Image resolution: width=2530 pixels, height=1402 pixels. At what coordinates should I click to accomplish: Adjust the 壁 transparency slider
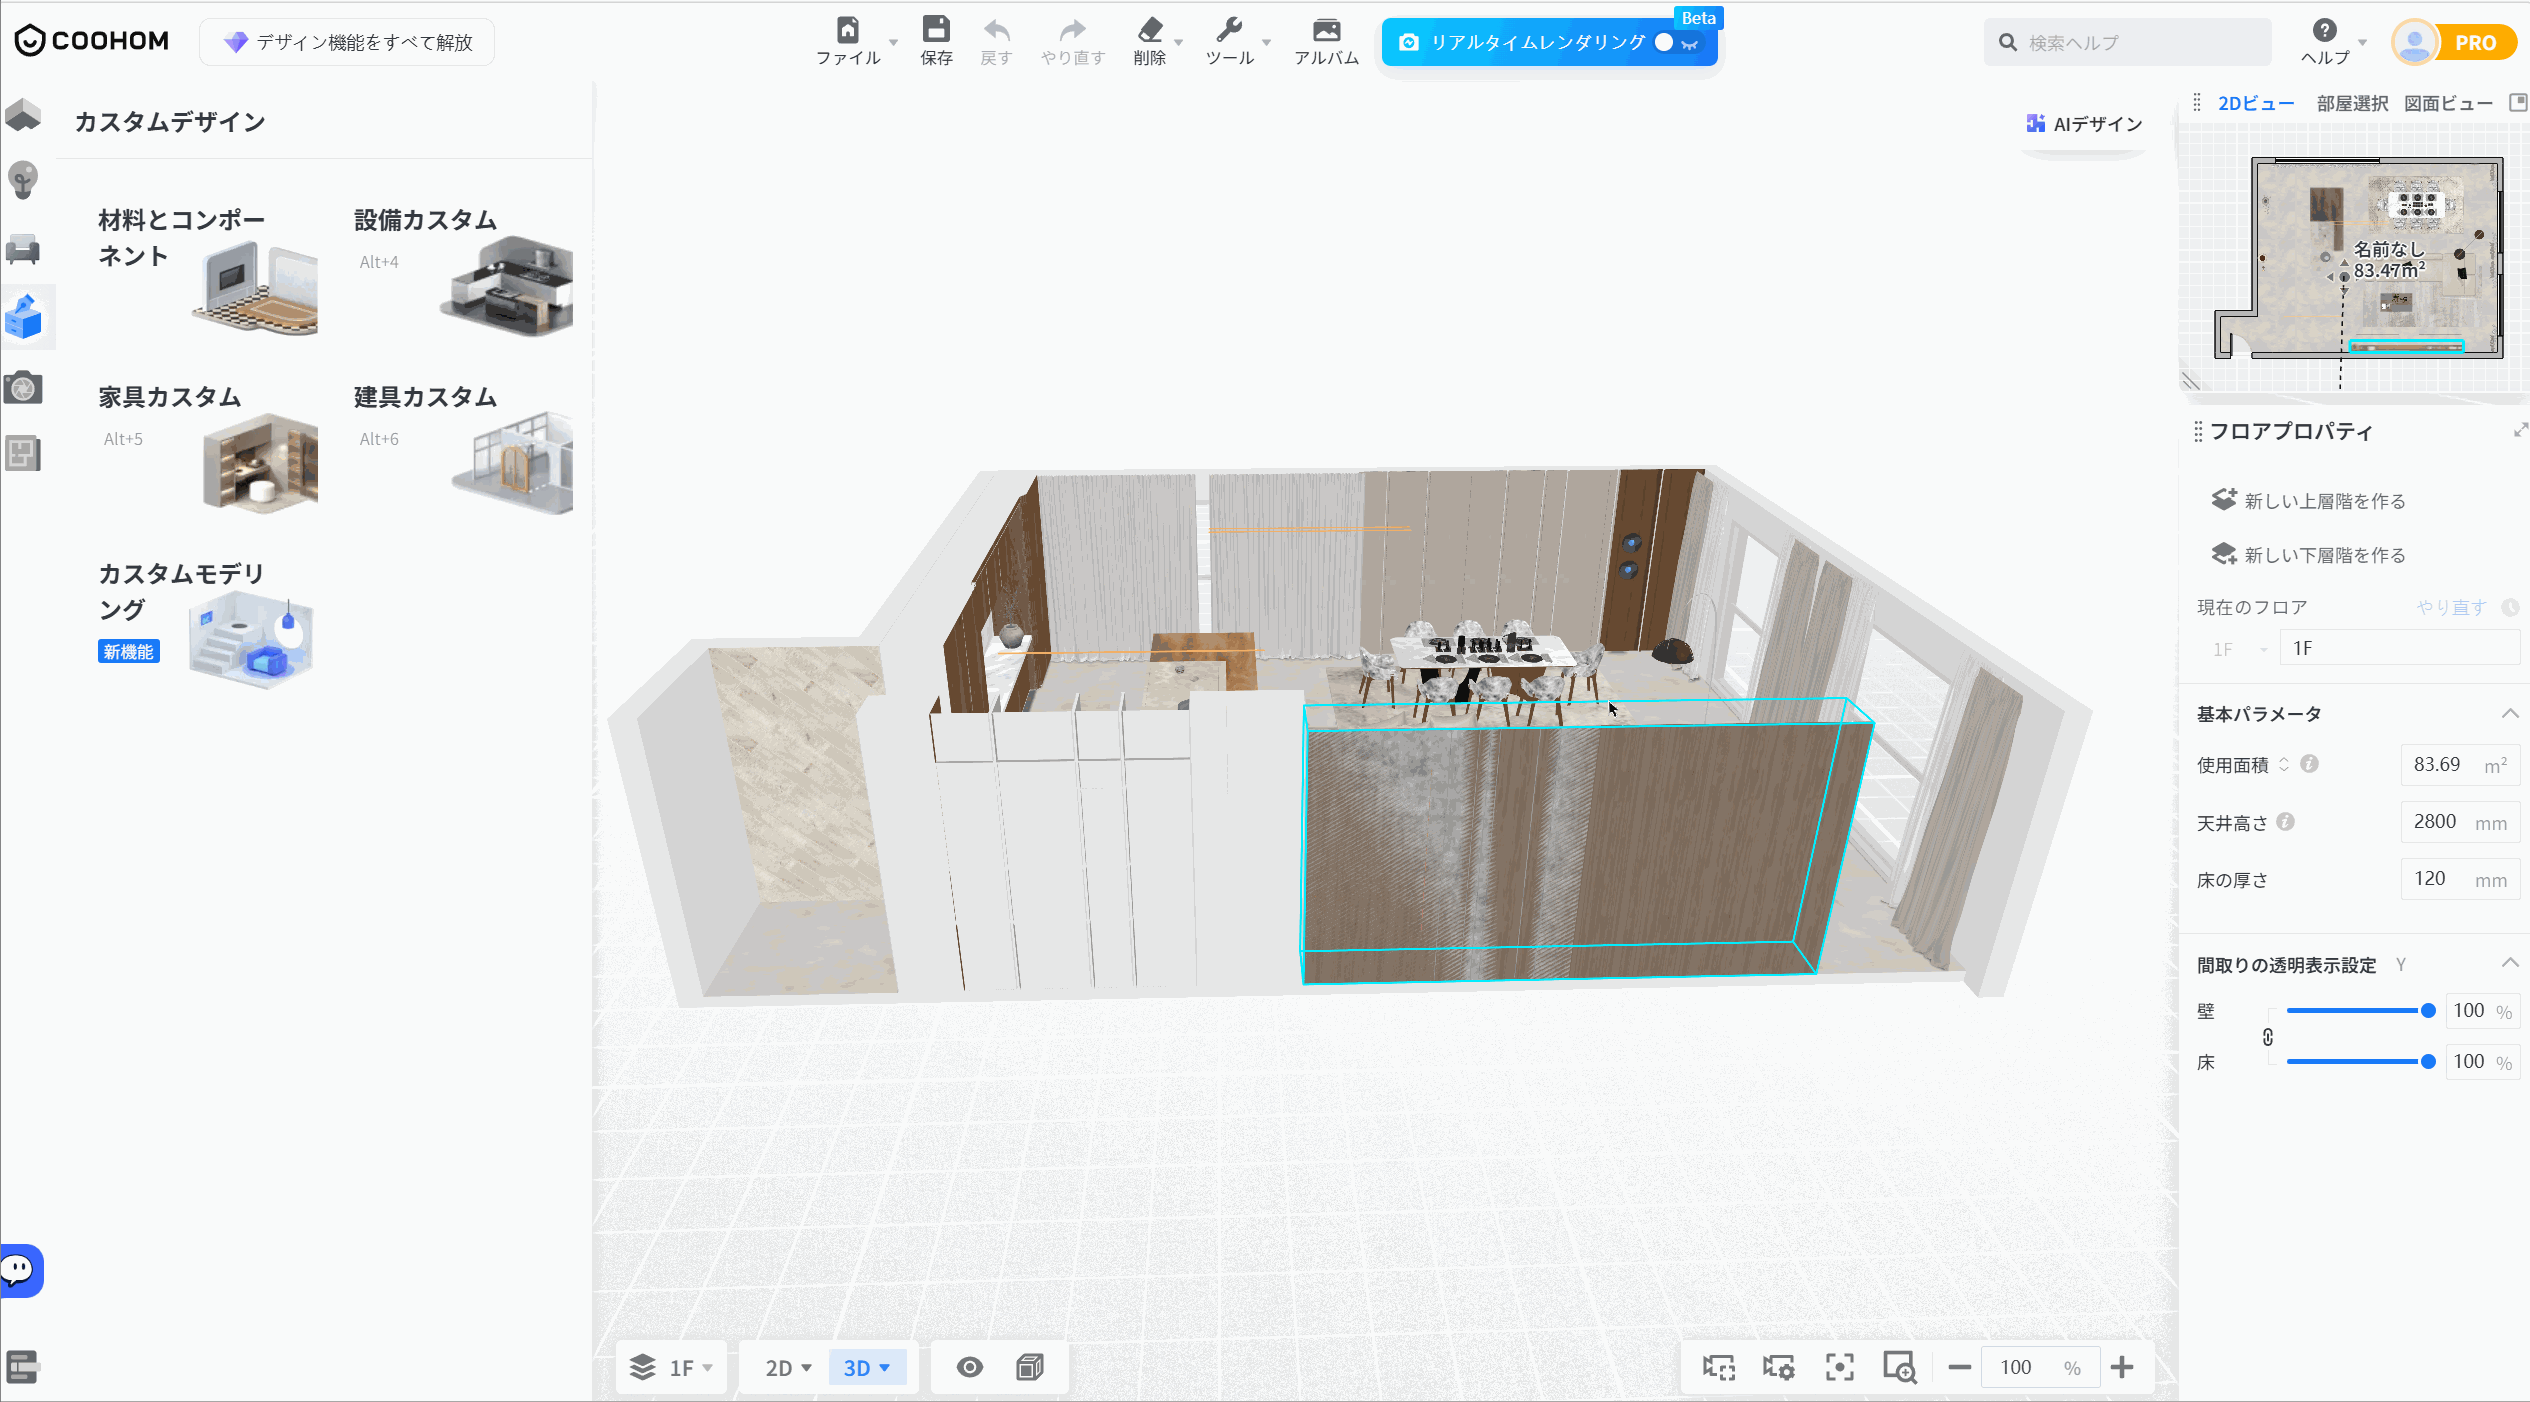[2360, 1011]
